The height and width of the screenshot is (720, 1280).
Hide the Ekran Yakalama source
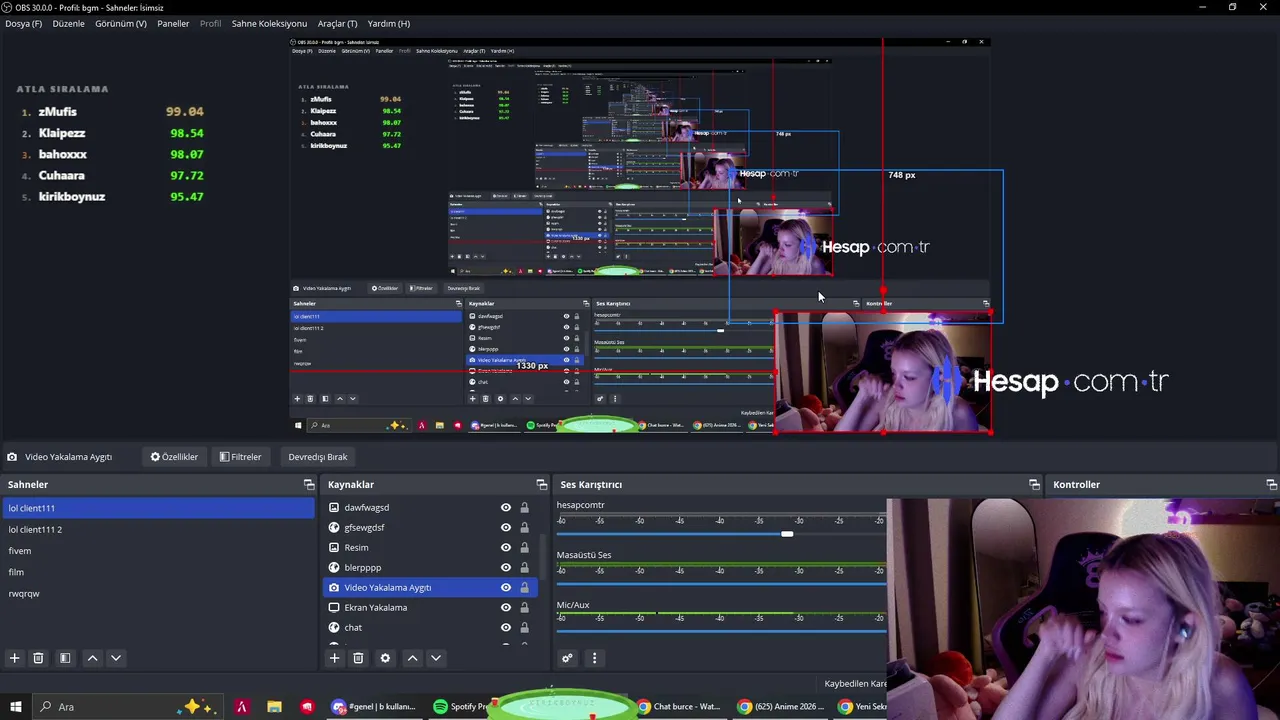tap(506, 607)
